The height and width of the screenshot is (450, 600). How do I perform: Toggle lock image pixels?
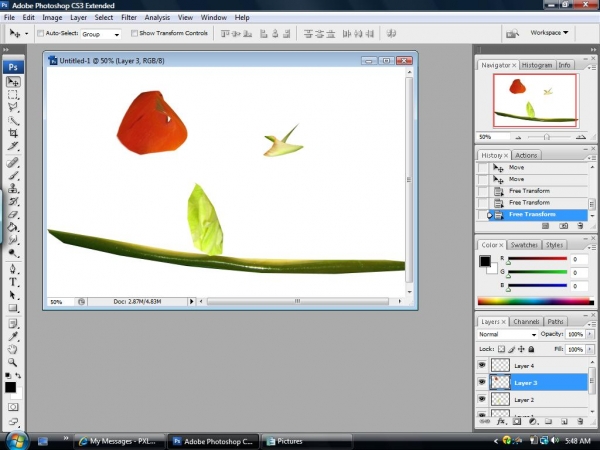(512, 349)
